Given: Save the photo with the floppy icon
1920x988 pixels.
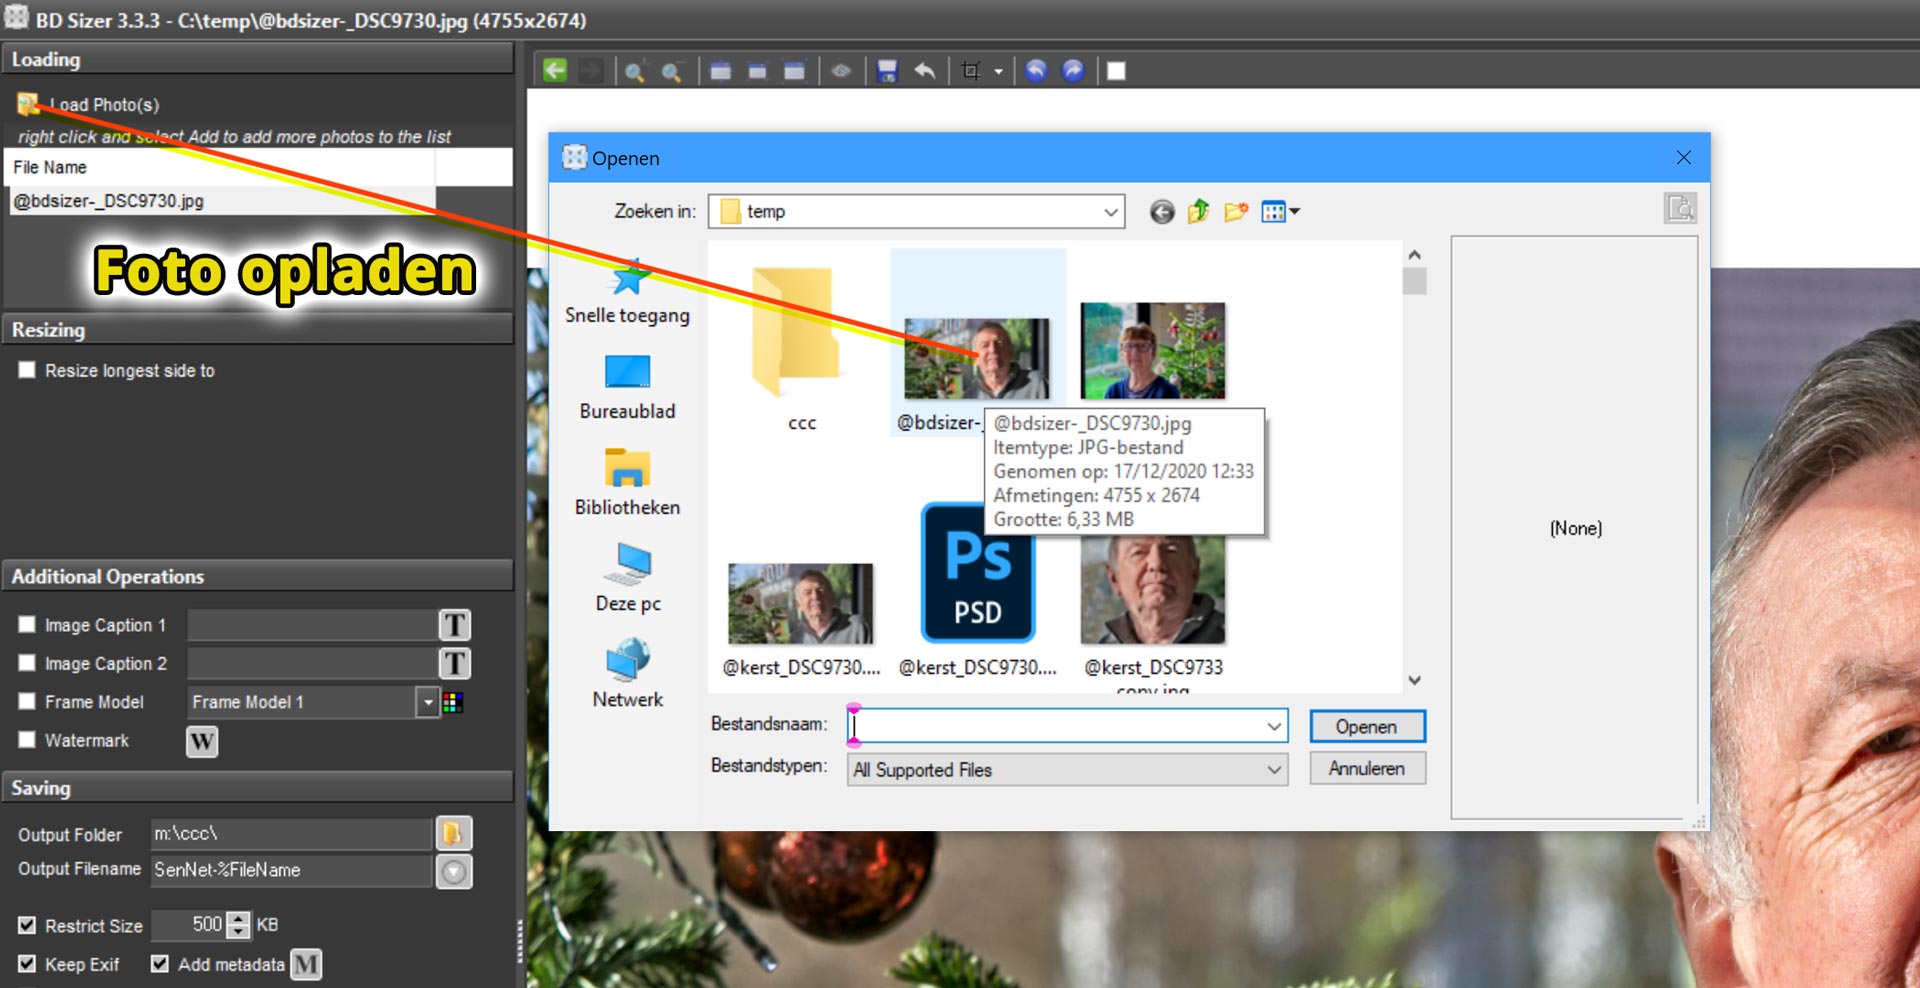Looking at the screenshot, I should tap(887, 71).
